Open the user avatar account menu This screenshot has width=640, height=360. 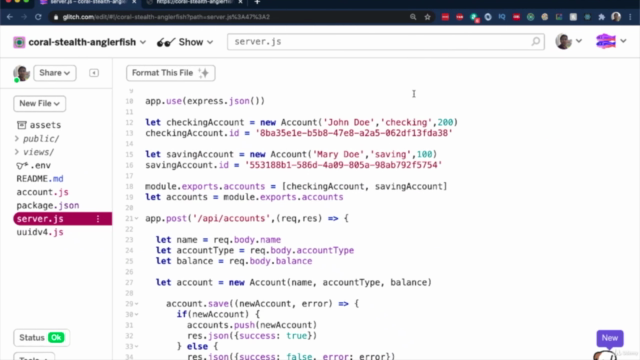click(x=569, y=41)
